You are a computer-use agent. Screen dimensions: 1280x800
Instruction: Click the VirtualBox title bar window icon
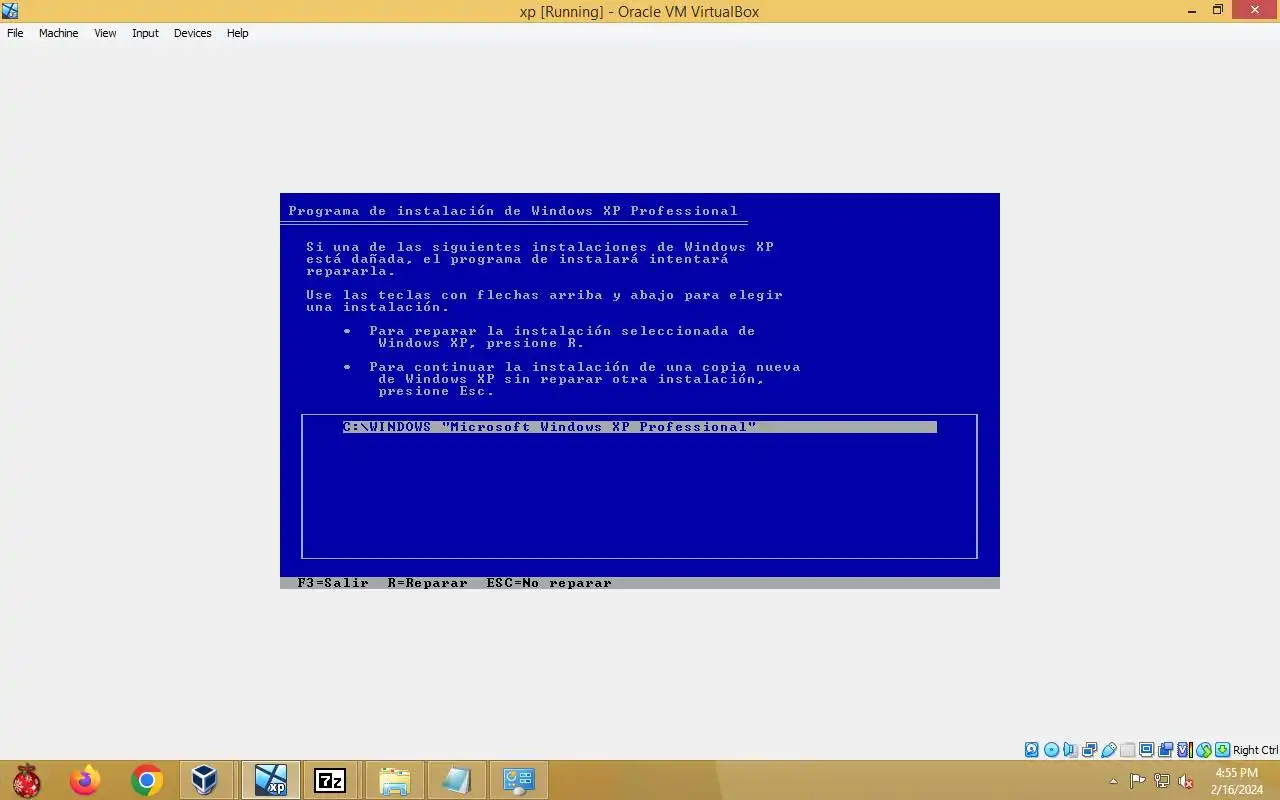coord(10,11)
